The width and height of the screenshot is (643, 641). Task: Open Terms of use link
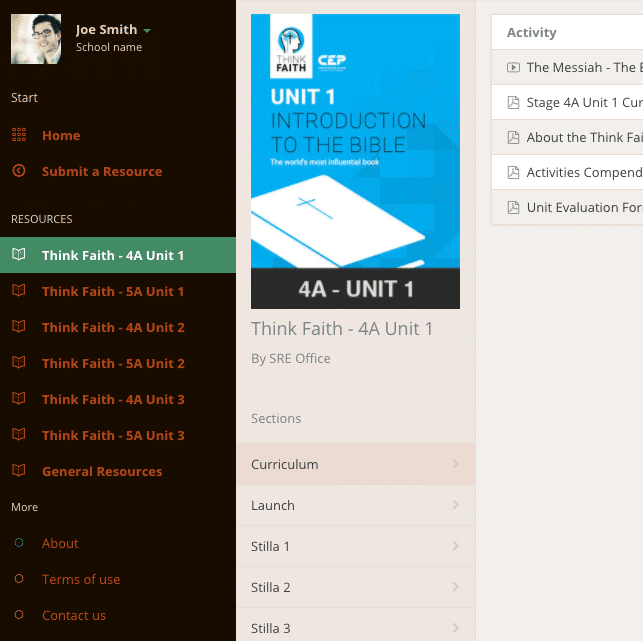tap(81, 579)
